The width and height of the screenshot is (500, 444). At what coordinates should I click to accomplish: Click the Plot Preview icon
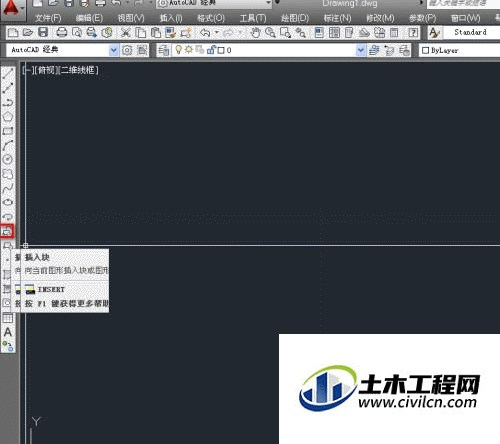pos(77,33)
